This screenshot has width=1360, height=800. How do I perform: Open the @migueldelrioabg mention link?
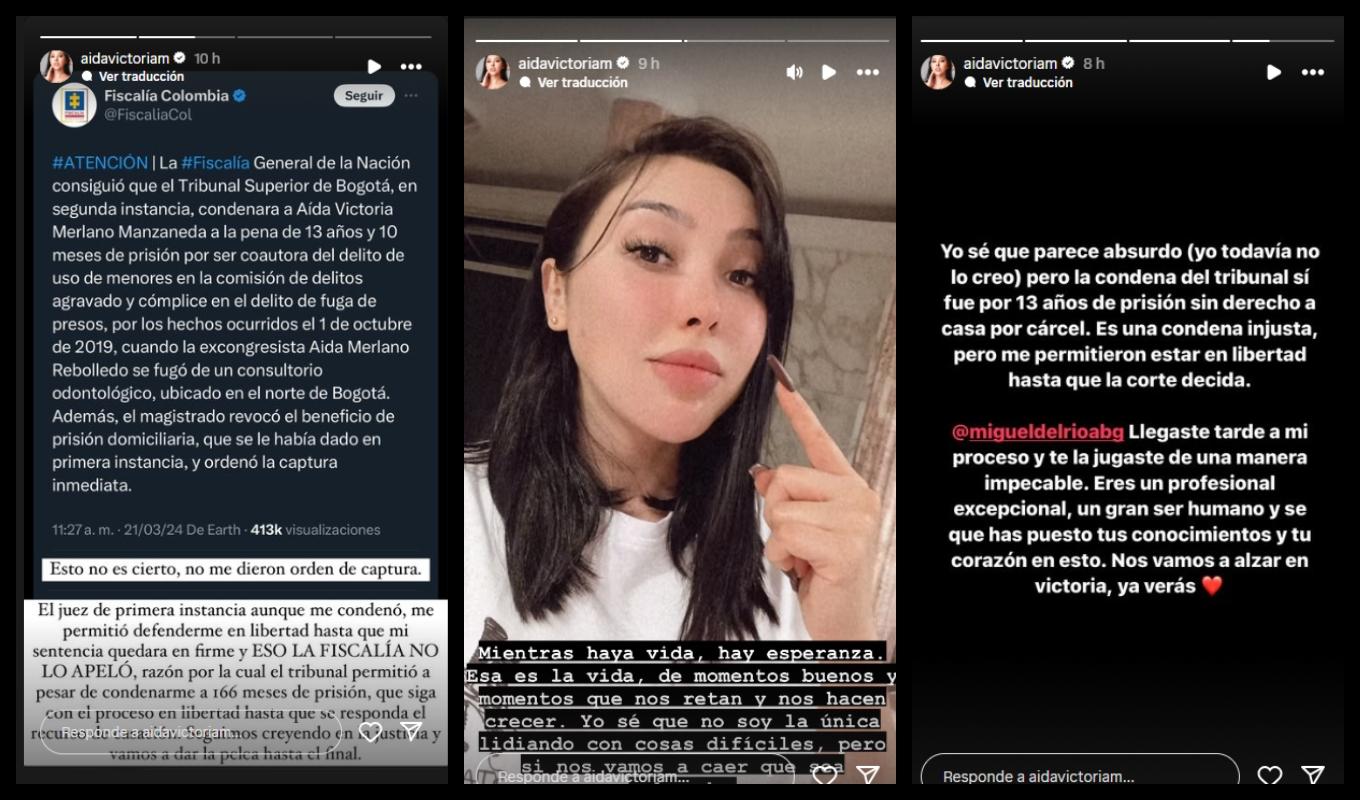(1038, 432)
